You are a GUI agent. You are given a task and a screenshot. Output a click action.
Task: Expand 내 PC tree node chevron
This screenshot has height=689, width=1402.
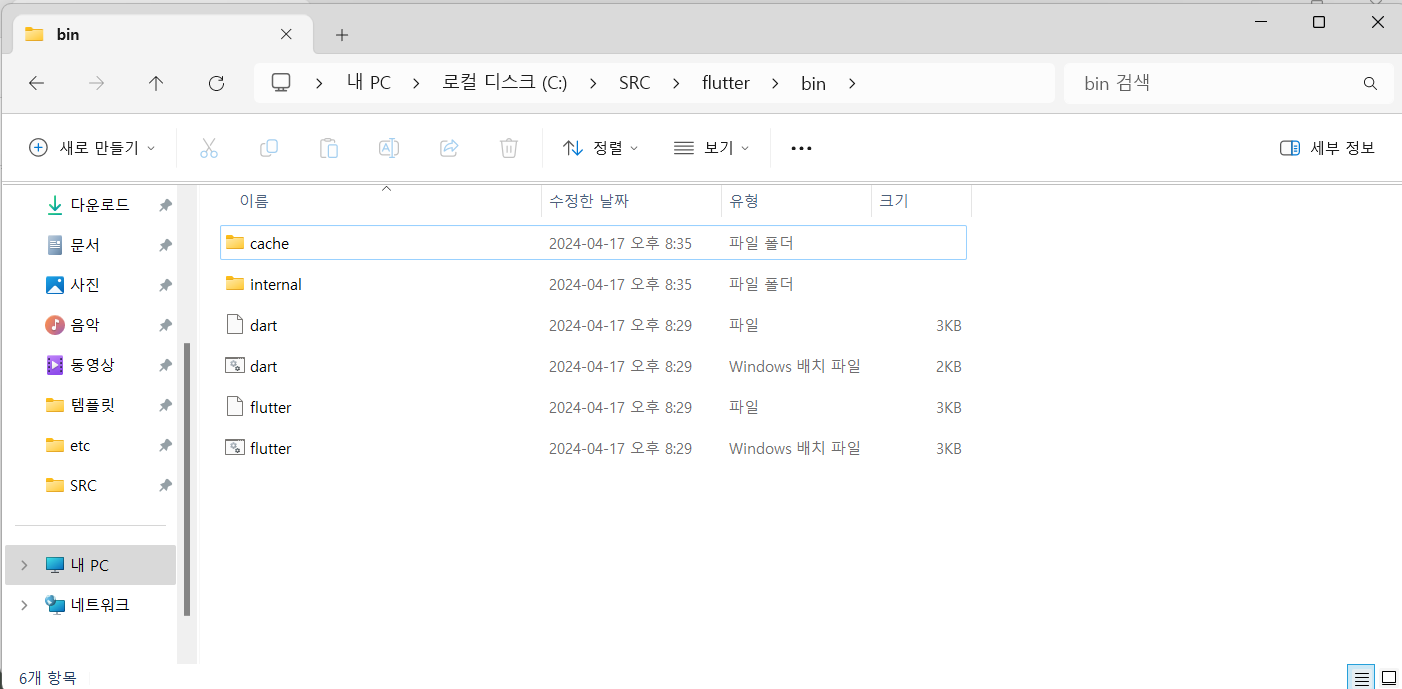pyautogui.click(x=25, y=565)
